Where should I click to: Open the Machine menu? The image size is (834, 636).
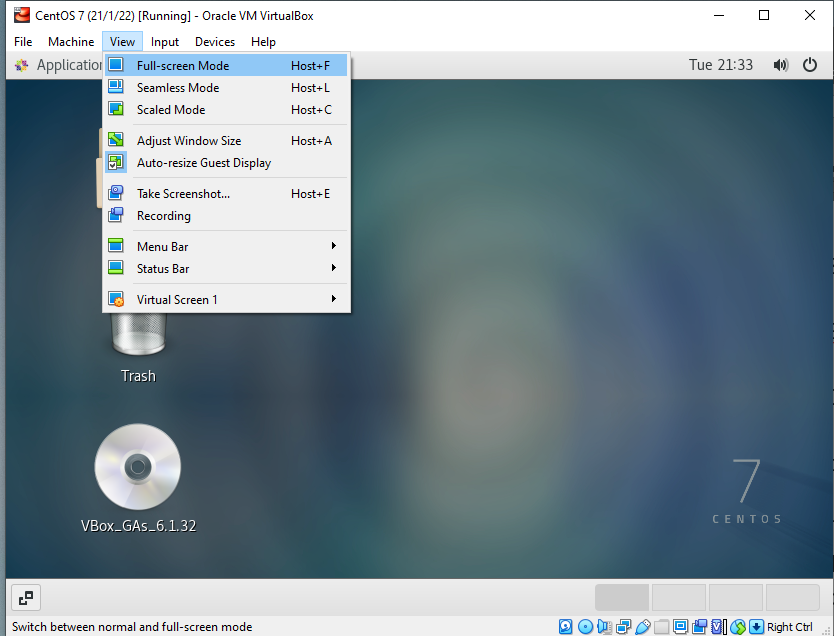pos(71,41)
